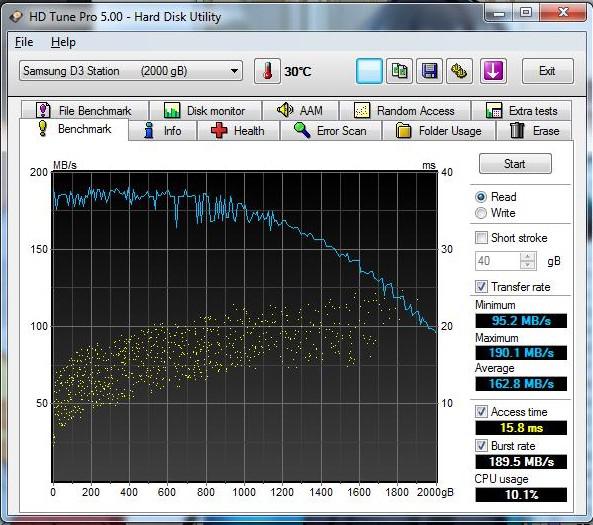Click the blank screenshot toolbar button
Image resolution: width=593 pixels, height=525 pixels.
pos(369,71)
